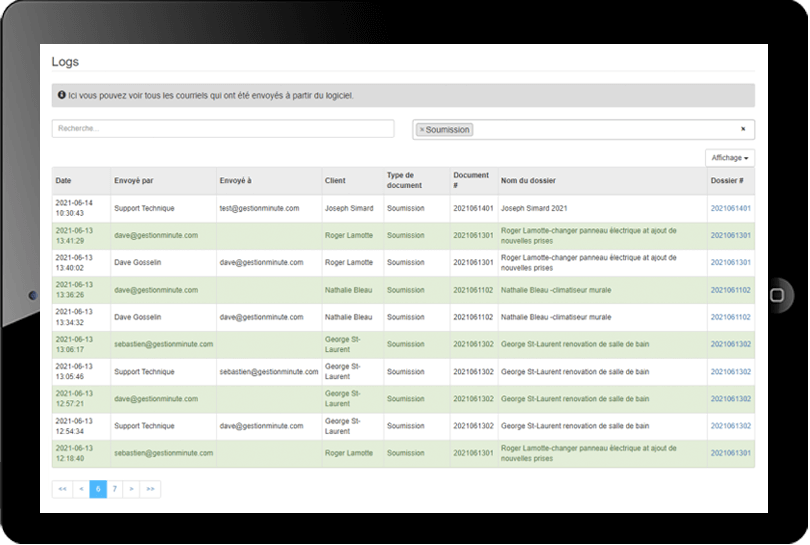Go to previous page arrow

pyautogui.click(x=81, y=489)
